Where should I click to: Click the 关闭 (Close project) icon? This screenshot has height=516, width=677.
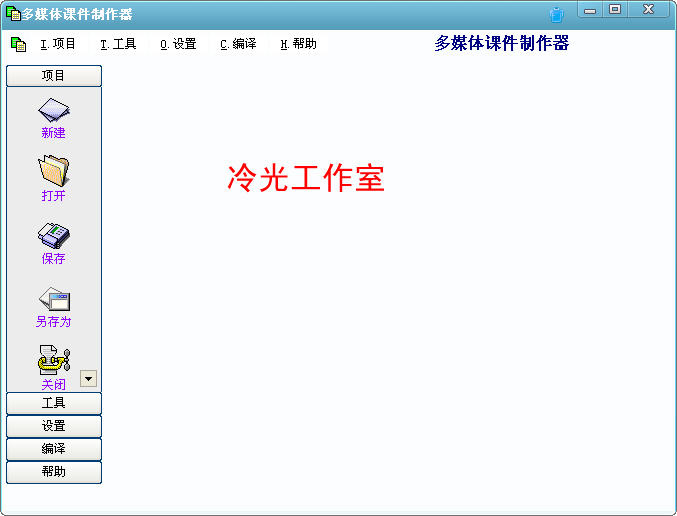[54, 360]
